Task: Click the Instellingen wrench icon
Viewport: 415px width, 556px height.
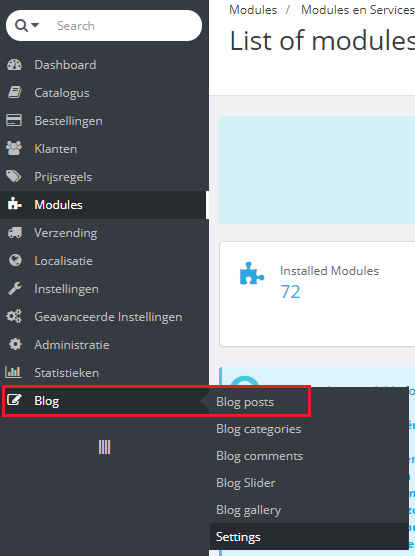Action: click(15, 289)
